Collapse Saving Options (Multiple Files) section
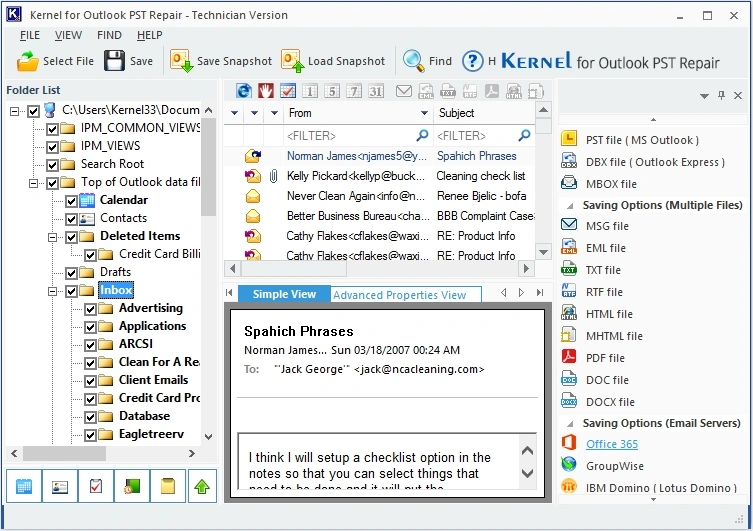This screenshot has height=531, width=753. click(x=570, y=206)
